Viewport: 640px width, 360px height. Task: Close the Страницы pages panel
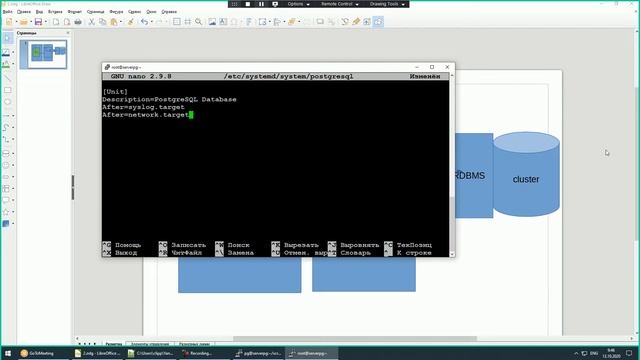point(68,33)
